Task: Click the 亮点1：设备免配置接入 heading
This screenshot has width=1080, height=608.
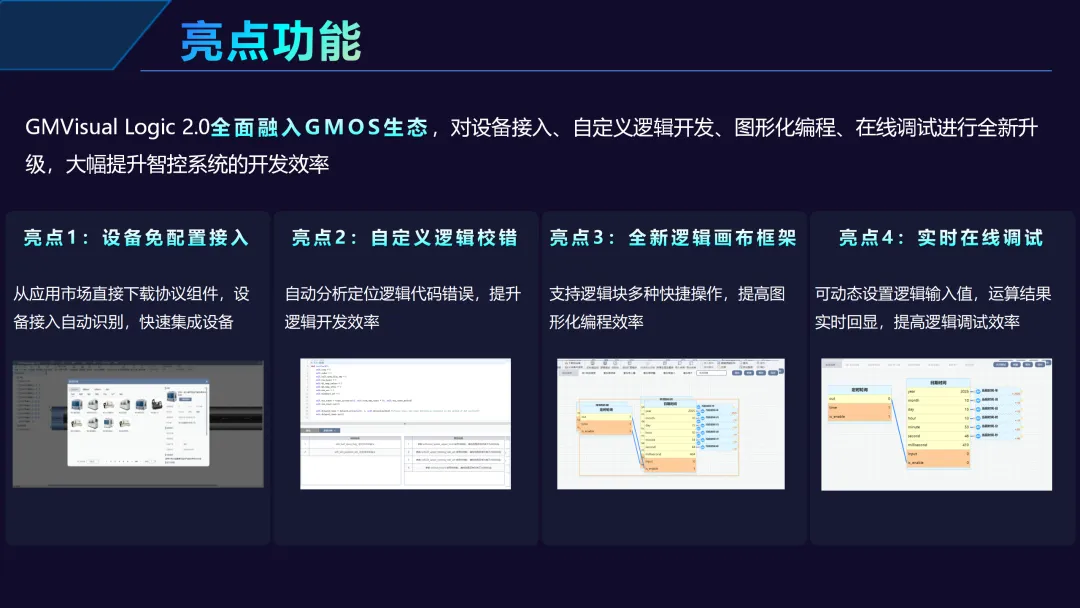Action: point(137,238)
